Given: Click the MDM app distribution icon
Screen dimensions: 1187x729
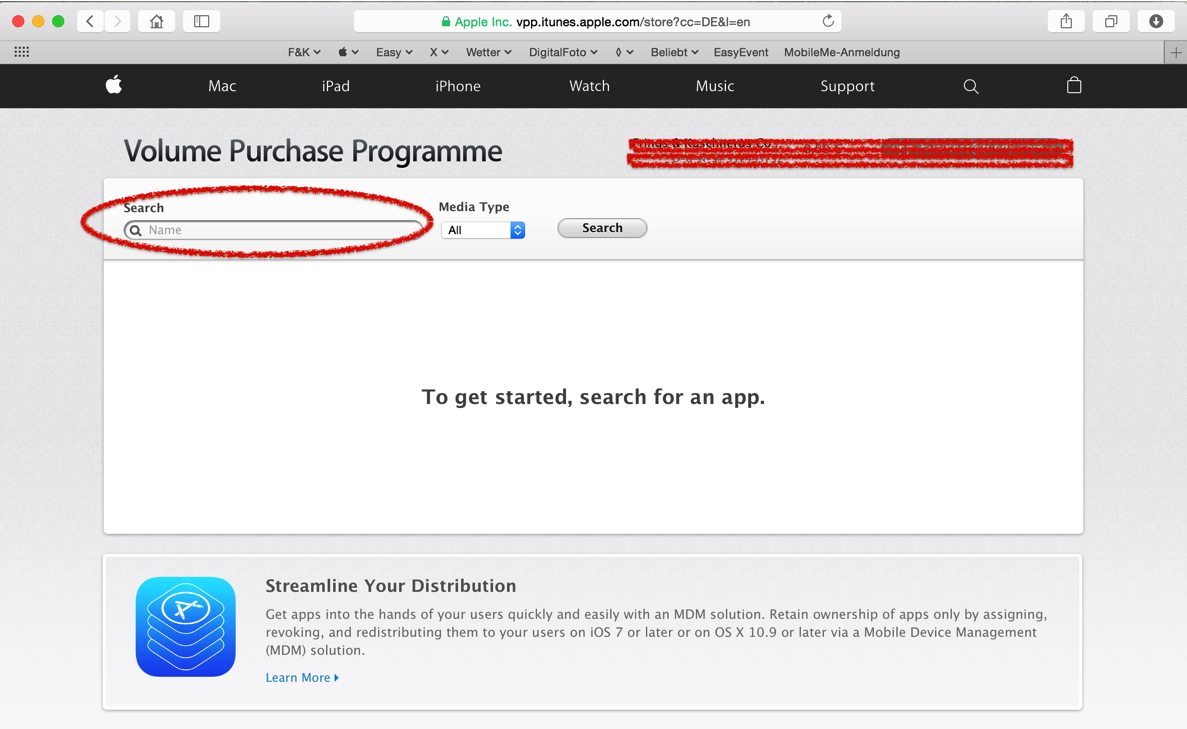Looking at the screenshot, I should click(x=185, y=627).
